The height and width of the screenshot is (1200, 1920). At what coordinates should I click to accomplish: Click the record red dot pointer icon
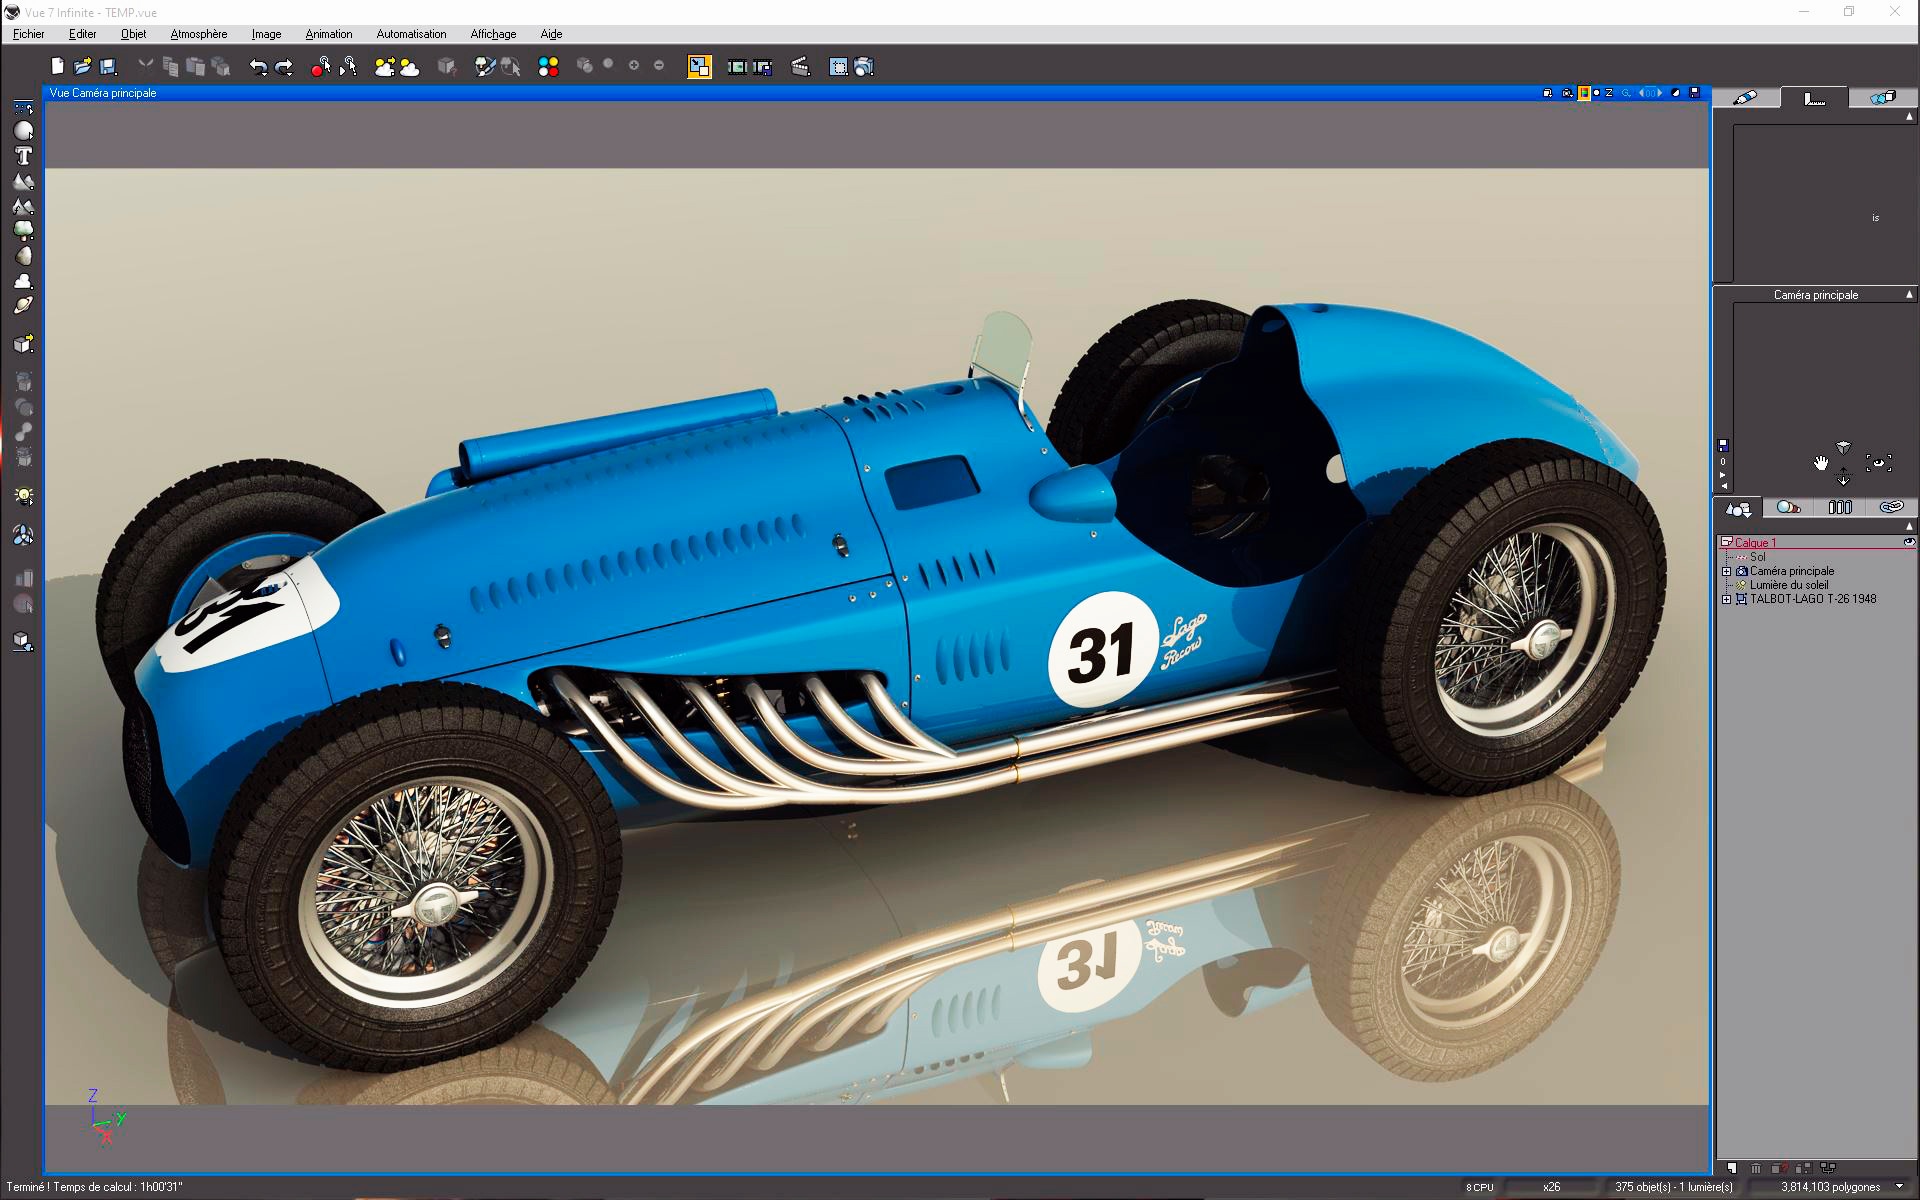(x=320, y=67)
